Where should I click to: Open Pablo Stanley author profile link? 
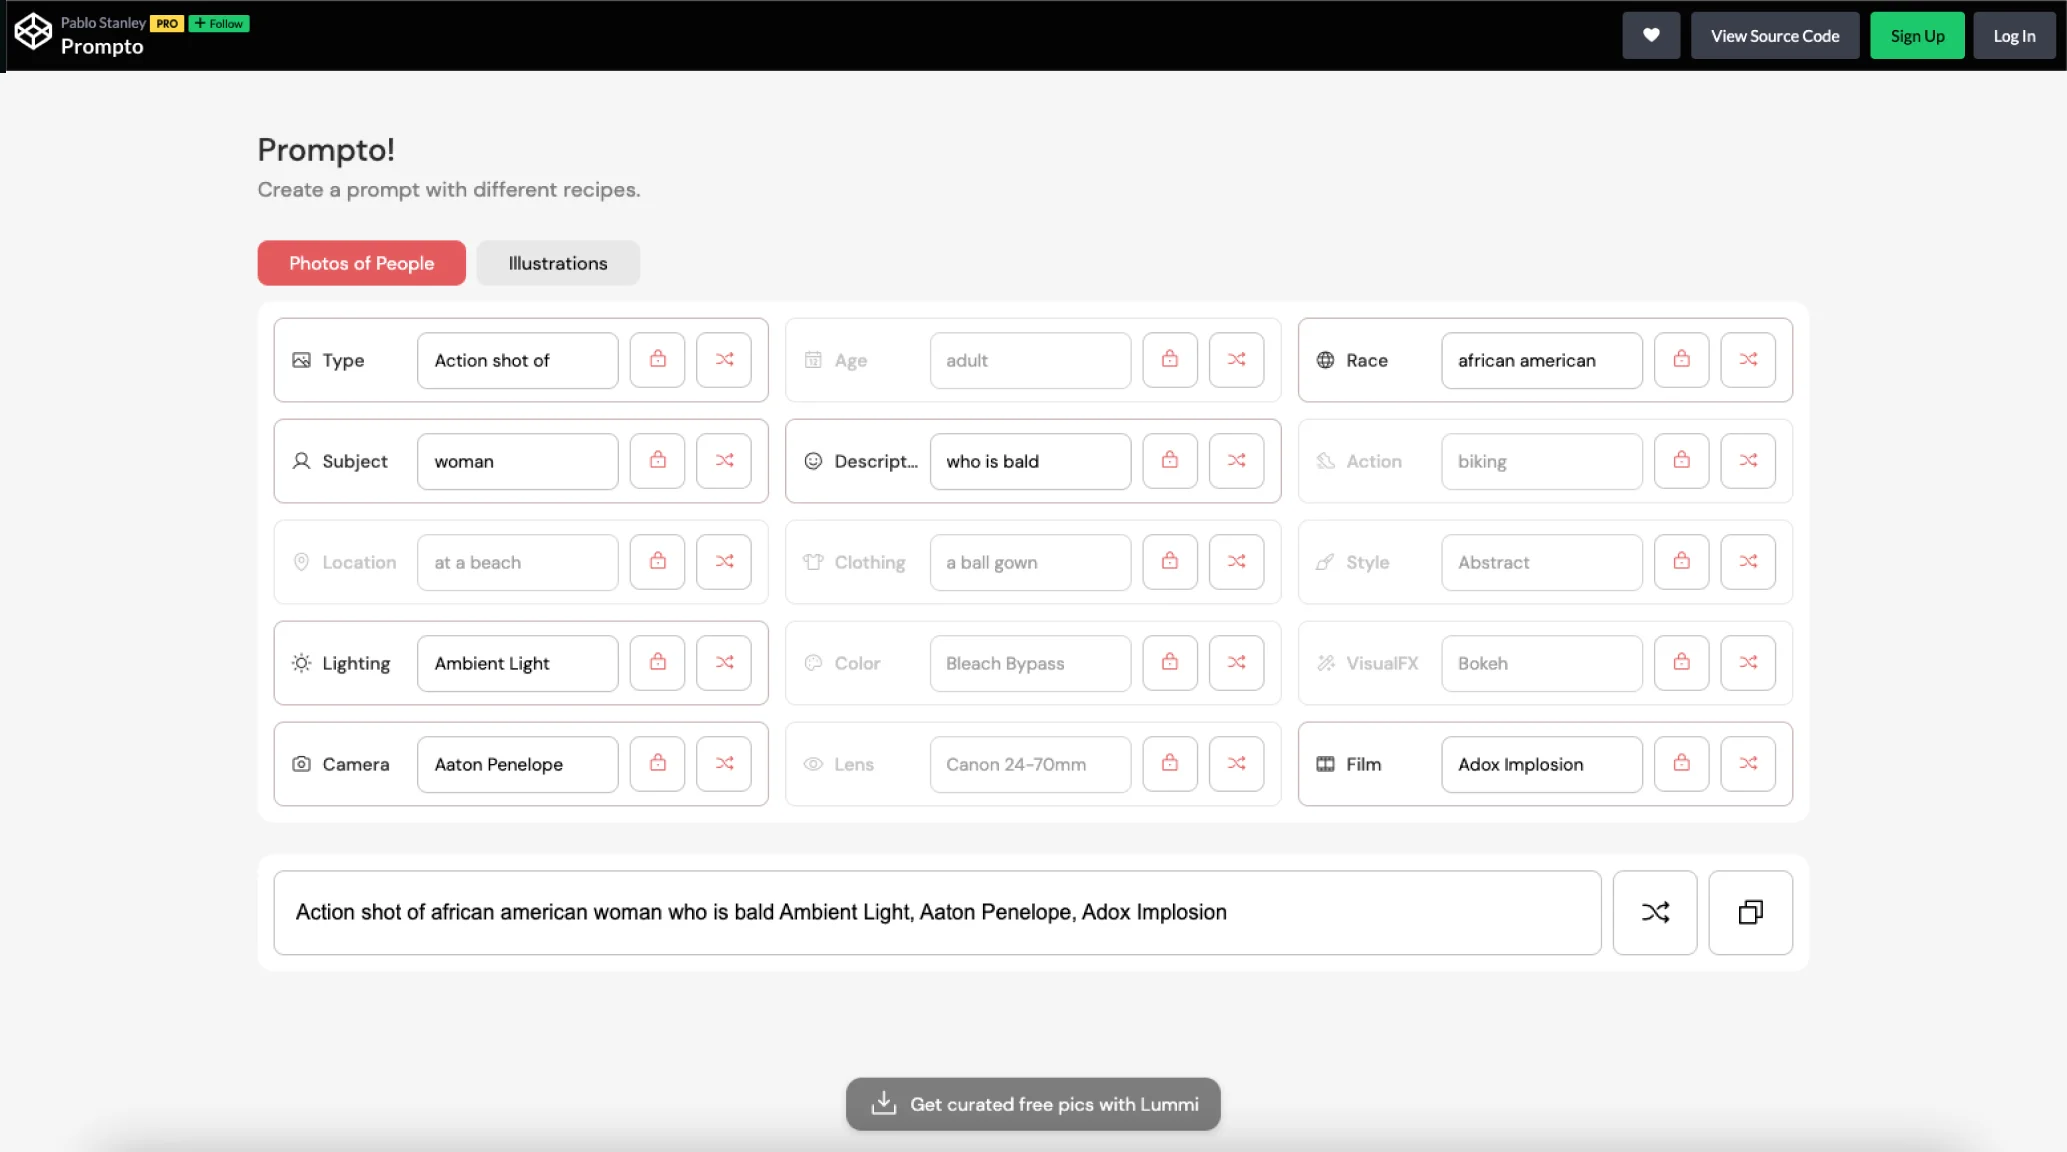point(103,23)
